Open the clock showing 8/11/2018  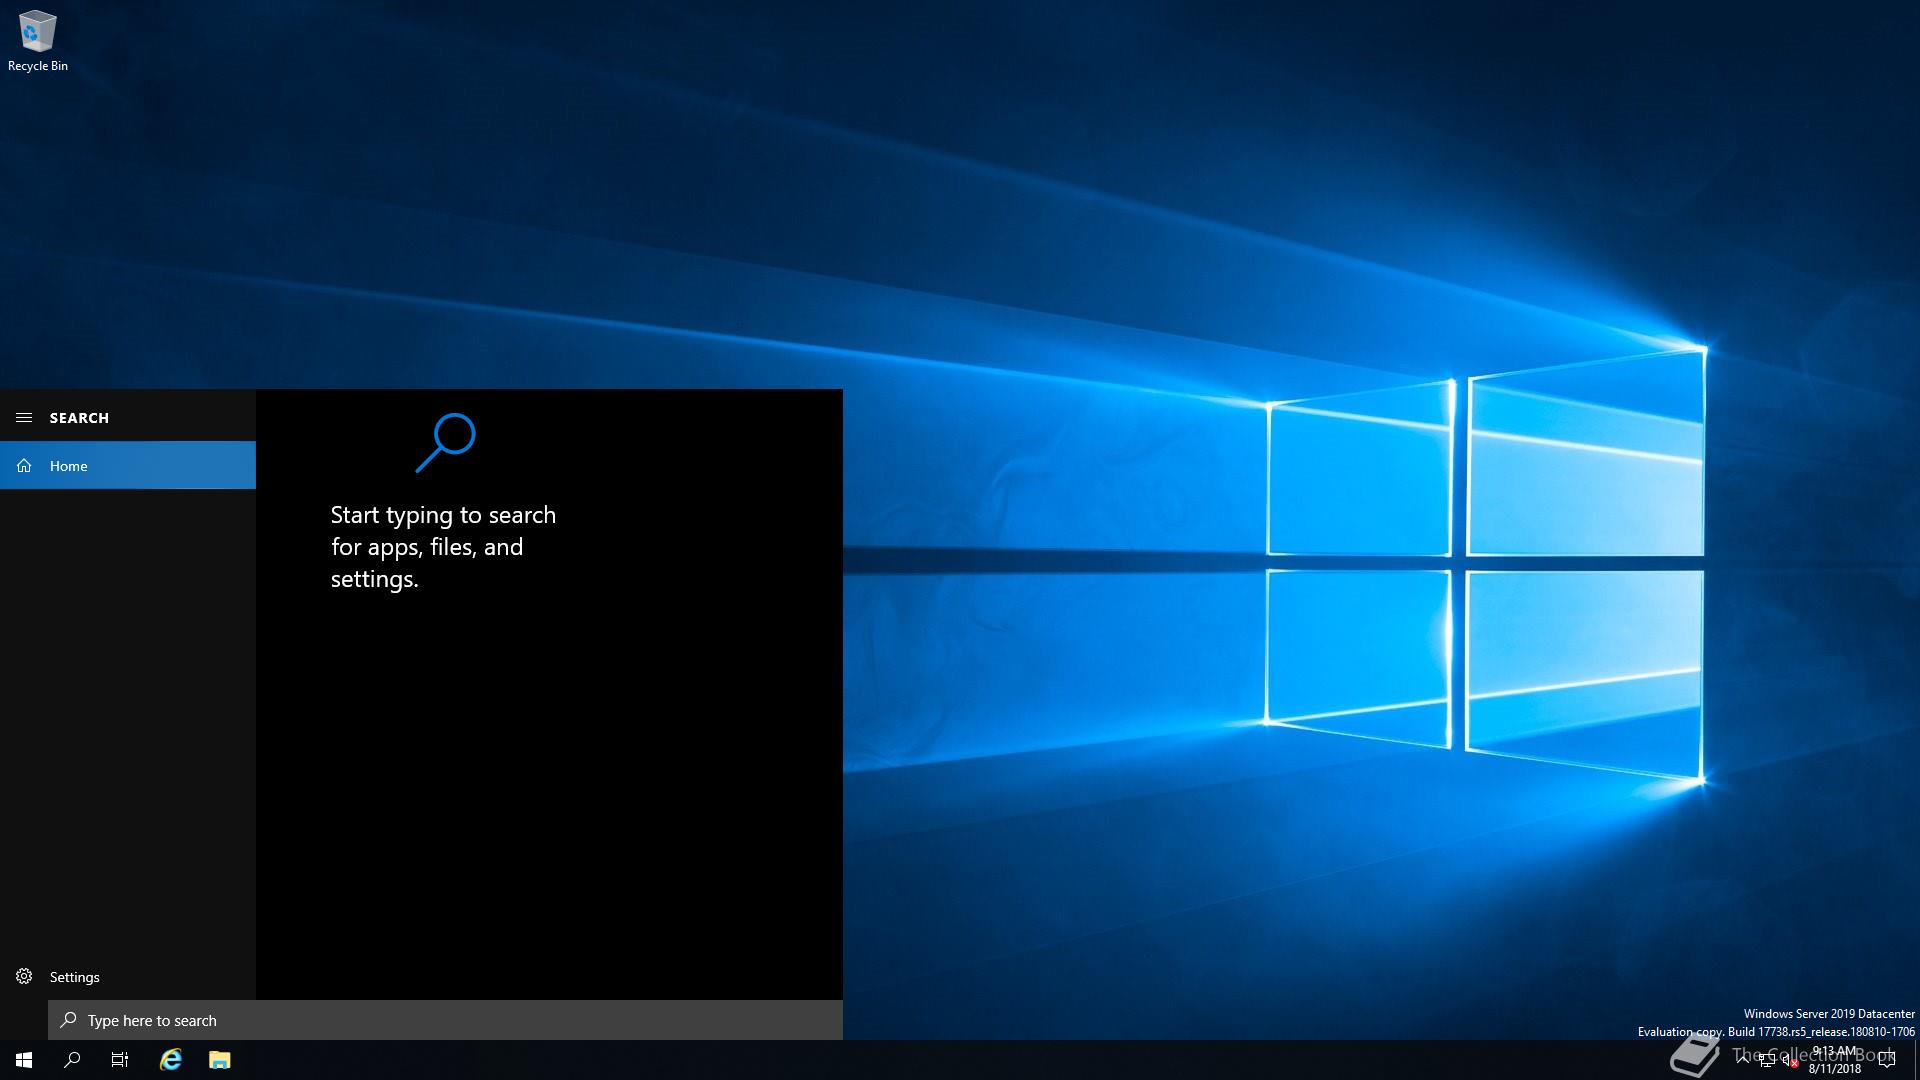click(x=1834, y=1060)
